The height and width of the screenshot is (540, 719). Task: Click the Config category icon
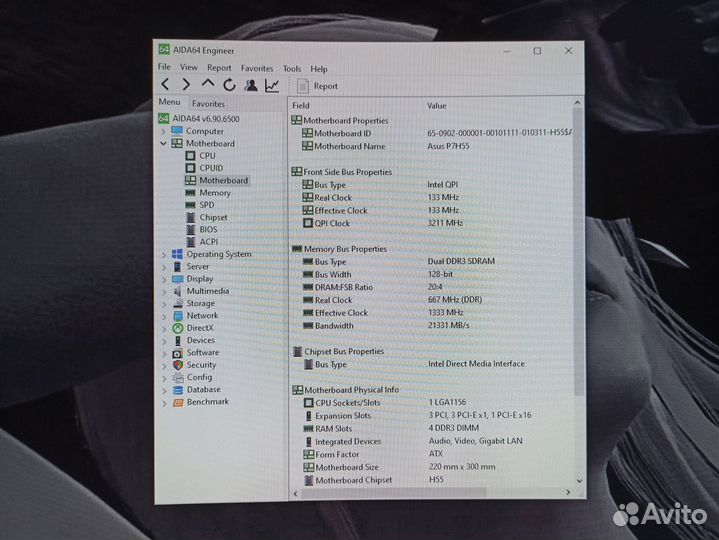[178, 377]
